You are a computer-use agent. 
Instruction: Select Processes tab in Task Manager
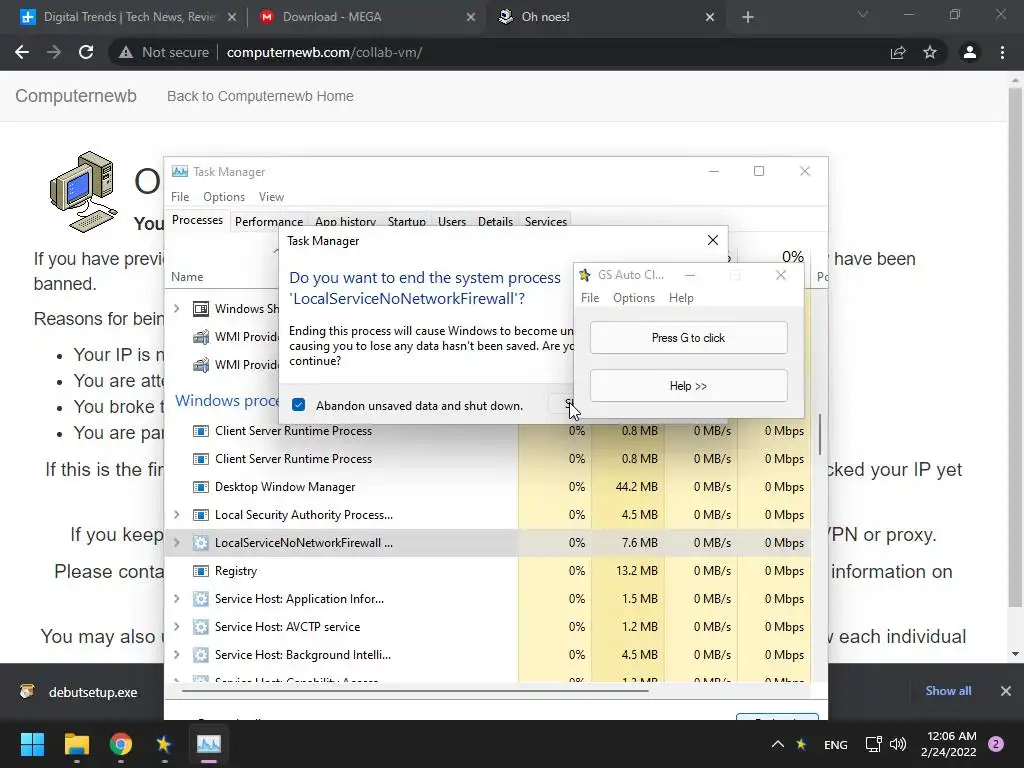point(197,220)
